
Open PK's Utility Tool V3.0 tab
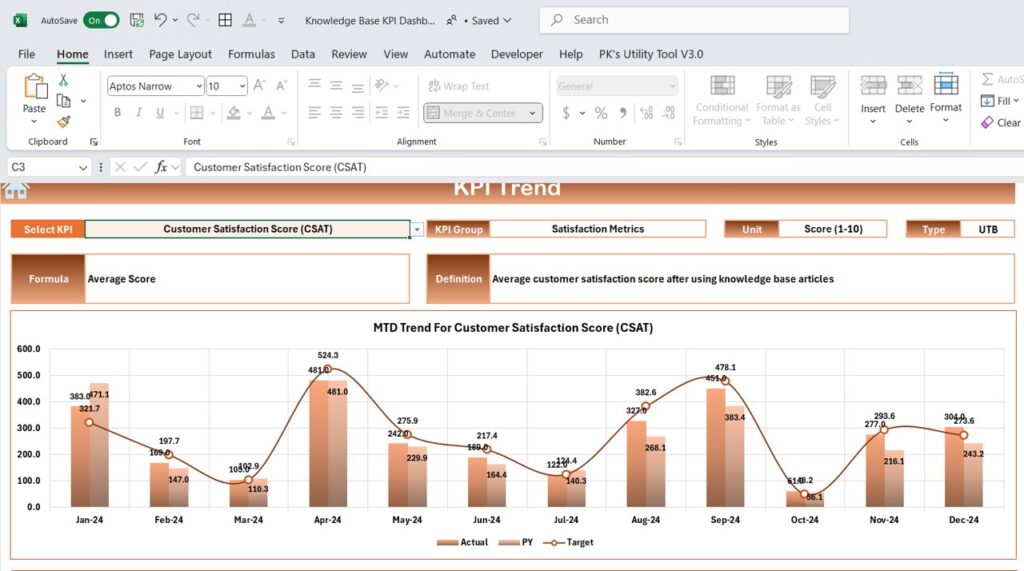pos(651,54)
